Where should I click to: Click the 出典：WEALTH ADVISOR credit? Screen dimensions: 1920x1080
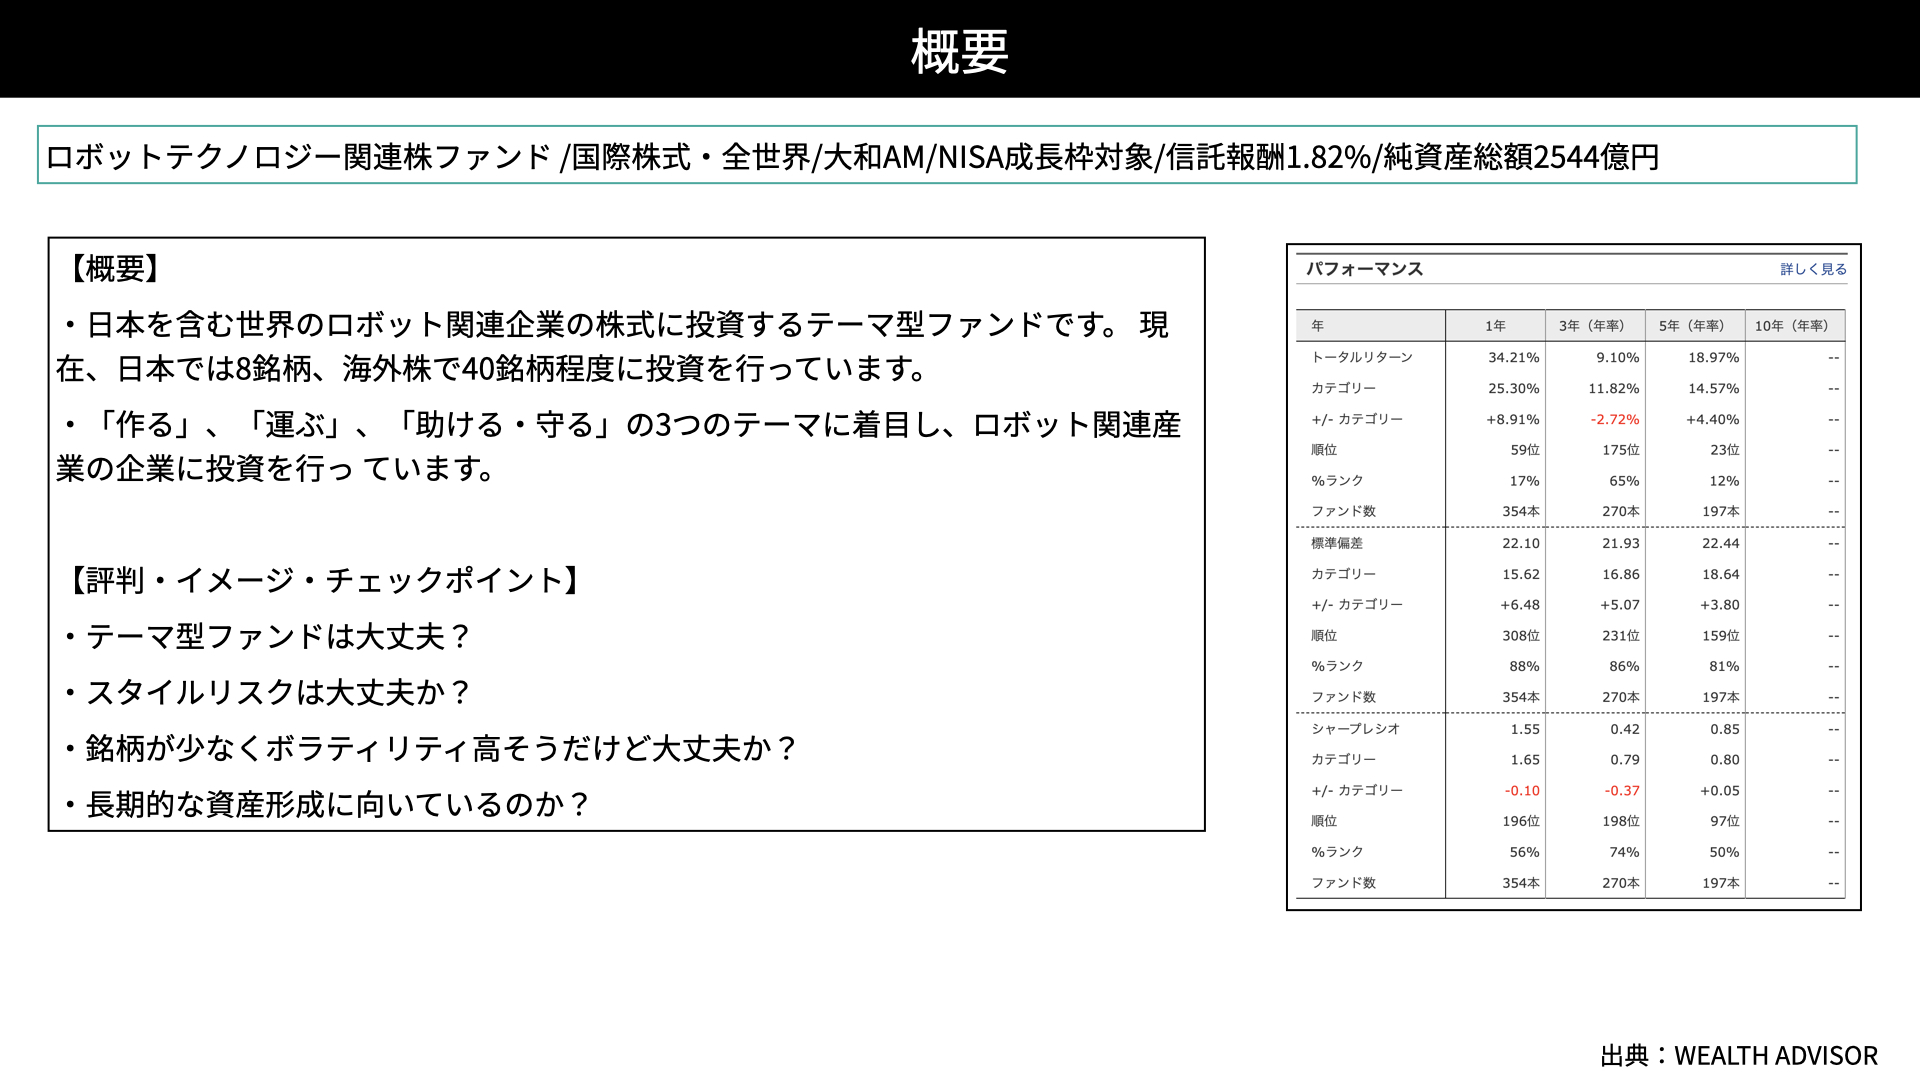(1739, 1056)
